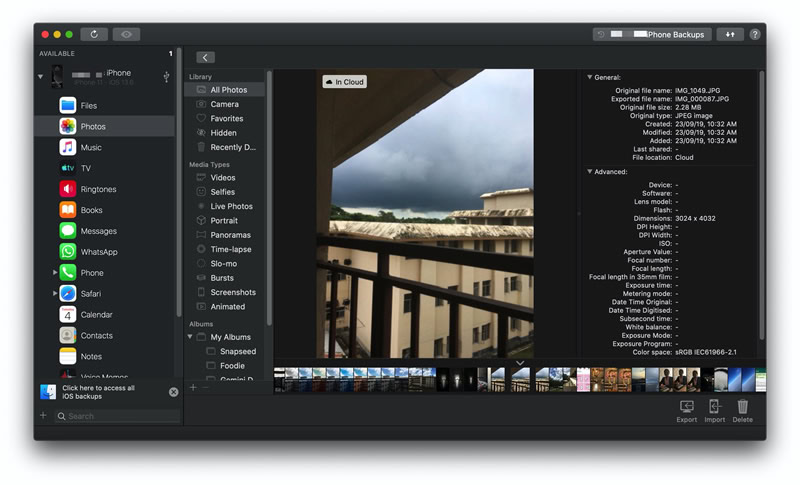Expand the Safari item arrow
The width and height of the screenshot is (800, 485).
[55, 293]
